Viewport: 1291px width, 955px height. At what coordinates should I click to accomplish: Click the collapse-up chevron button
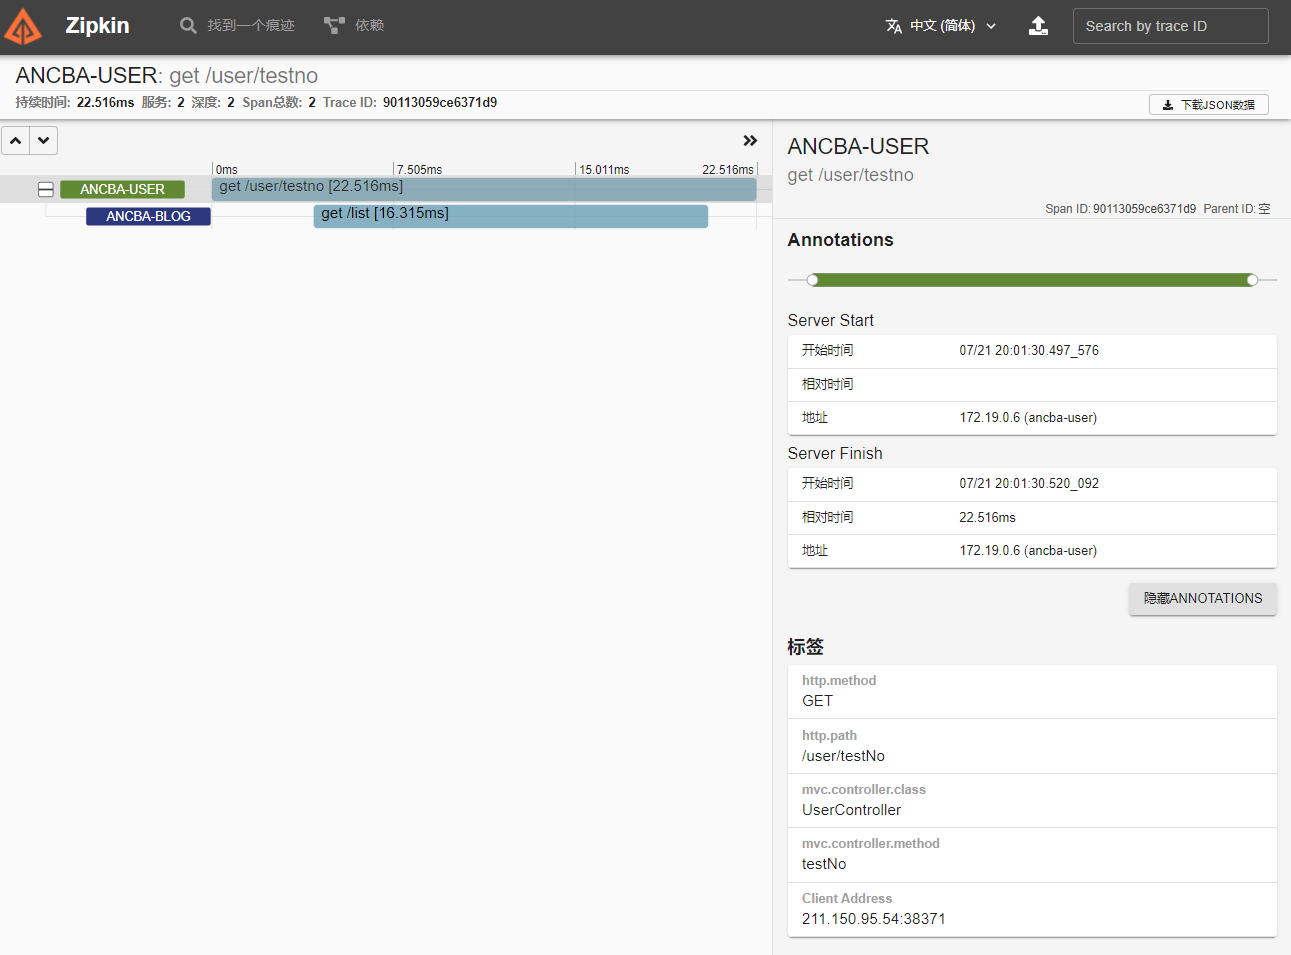coord(16,141)
